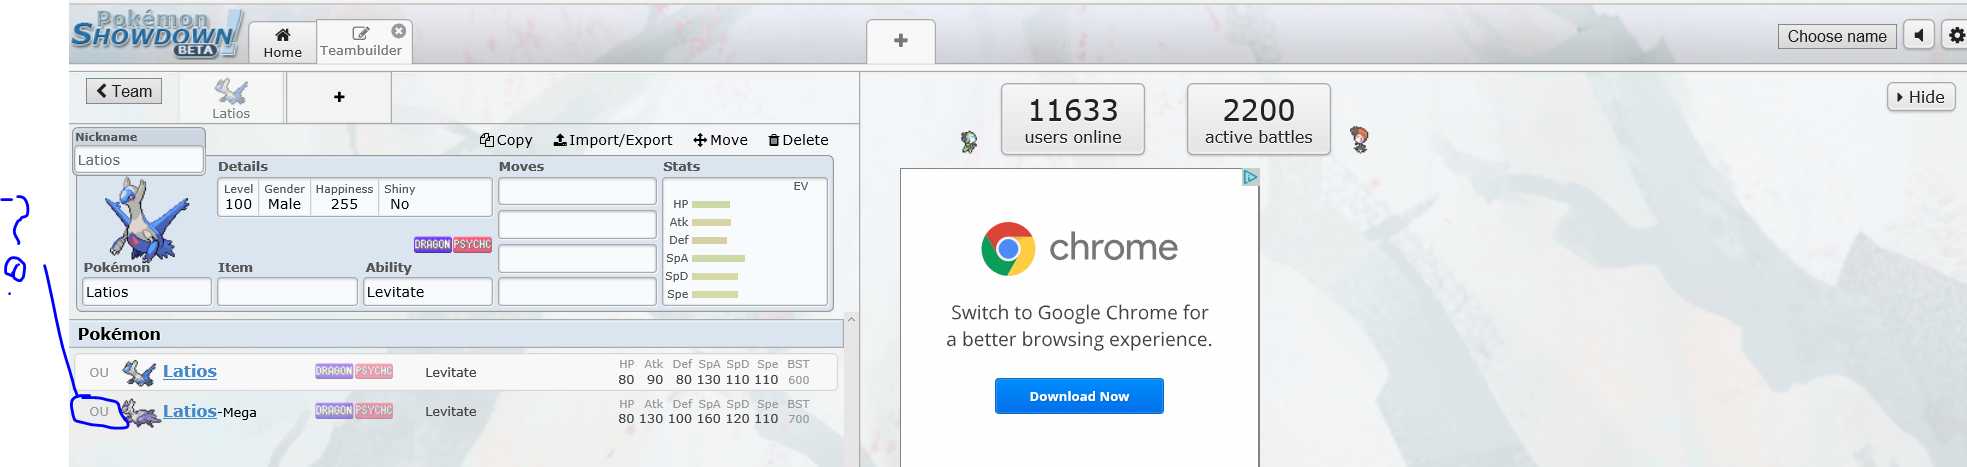This screenshot has width=1967, height=467.
Task: Open the Stats EV editor
Action: click(x=745, y=241)
